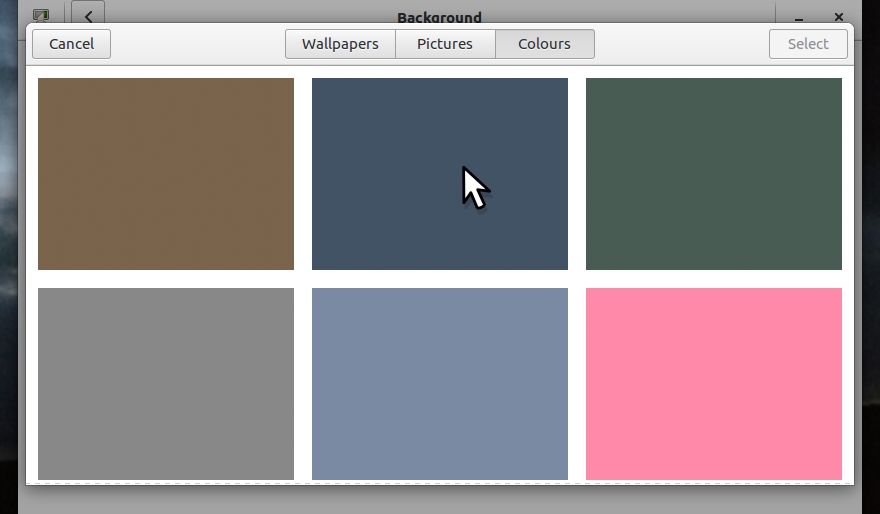
Task: Click the desktop wallpaper left of the dialog
Action: coord(11,250)
